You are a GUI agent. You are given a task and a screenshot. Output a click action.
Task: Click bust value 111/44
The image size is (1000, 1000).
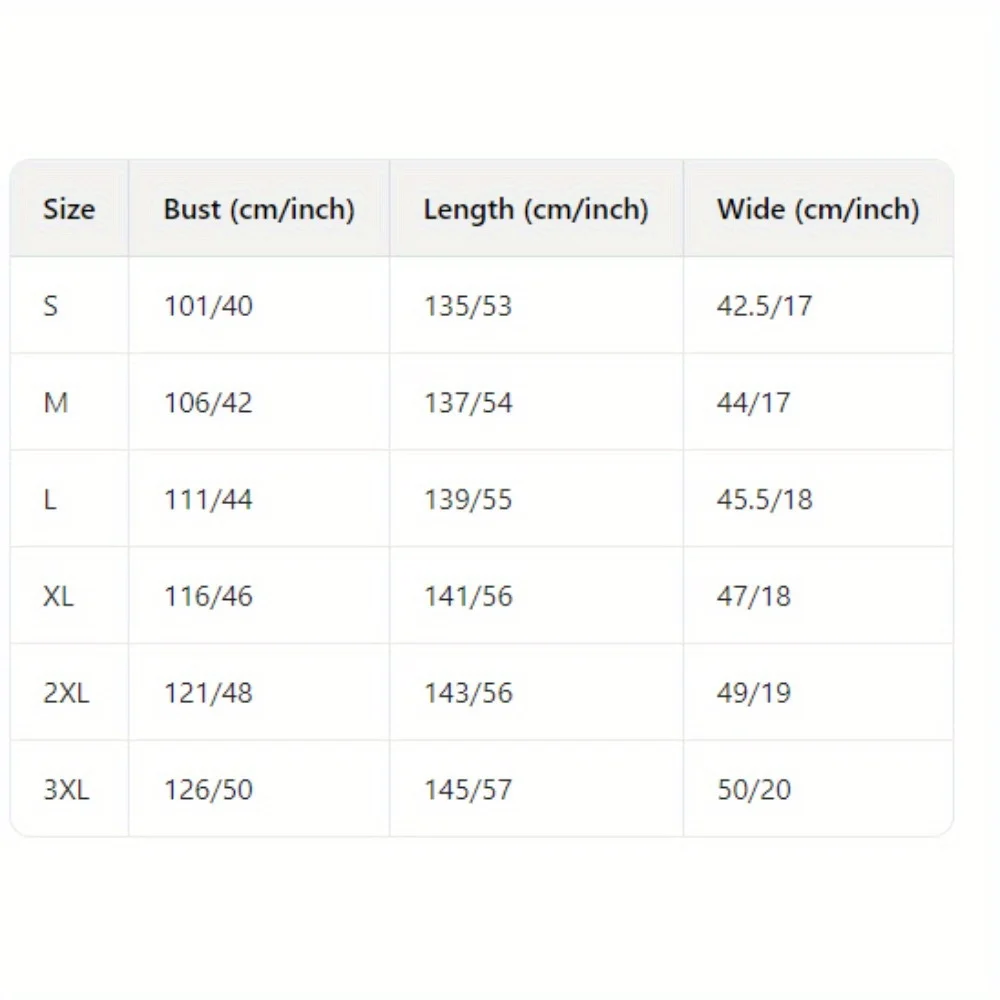pos(208,499)
